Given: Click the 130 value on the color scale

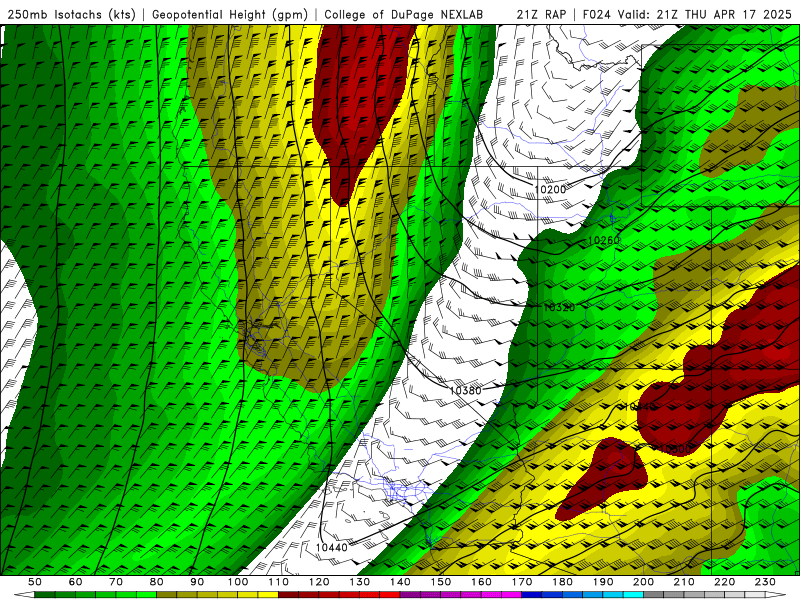Looking at the screenshot, I should tap(360, 582).
